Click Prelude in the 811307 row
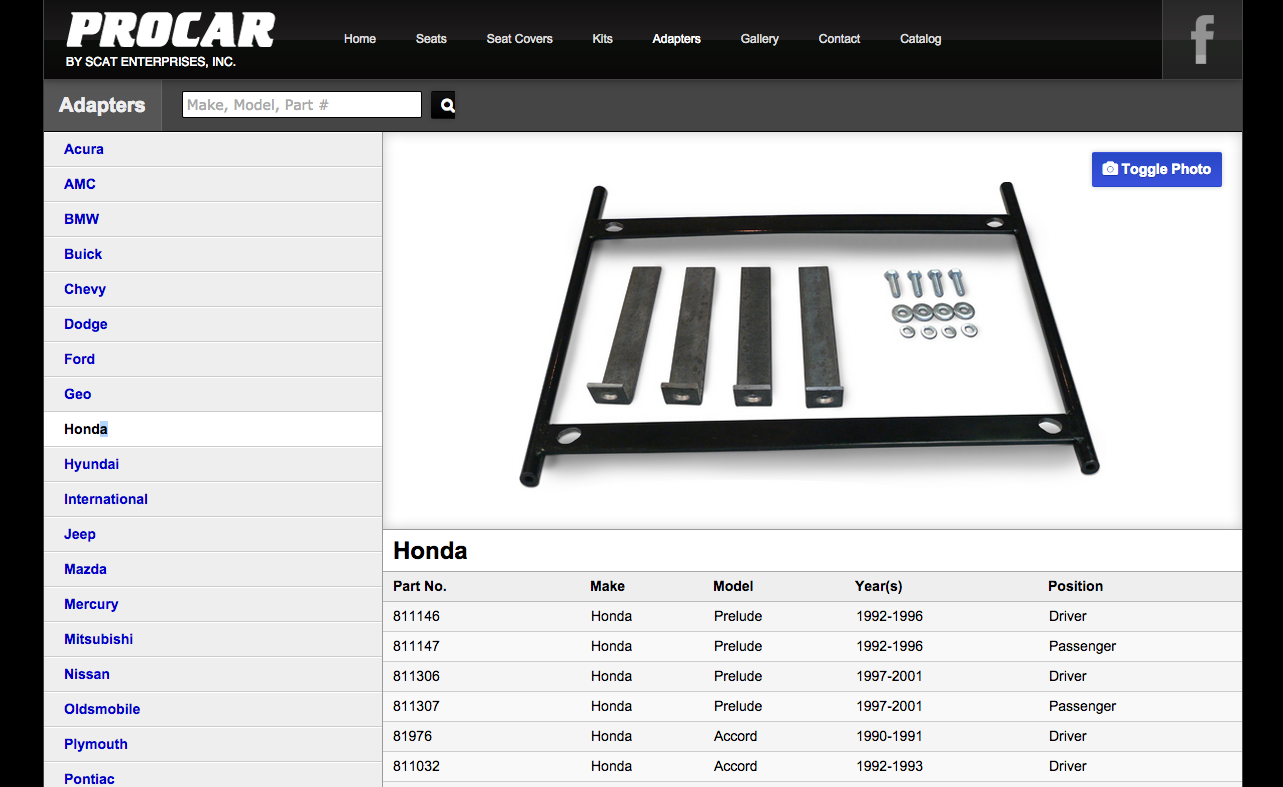The width and height of the screenshot is (1283, 787). pos(738,706)
